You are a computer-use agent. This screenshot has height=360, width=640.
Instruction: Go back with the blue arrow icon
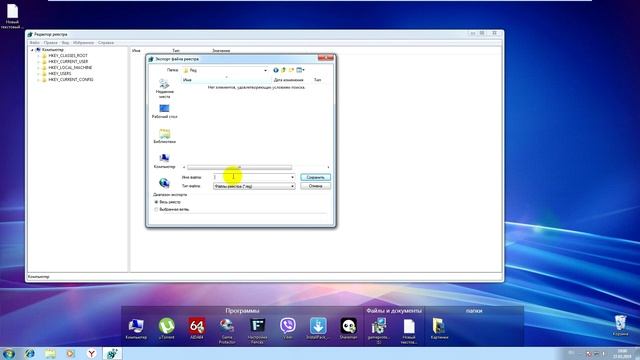[x=276, y=70]
